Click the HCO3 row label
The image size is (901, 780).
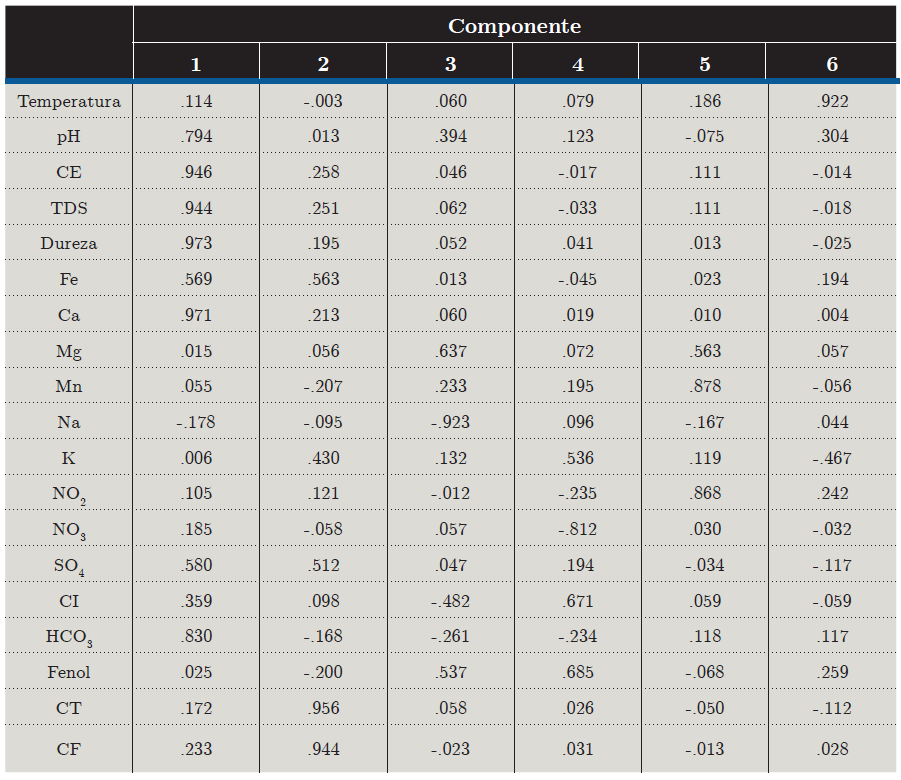click(69, 637)
